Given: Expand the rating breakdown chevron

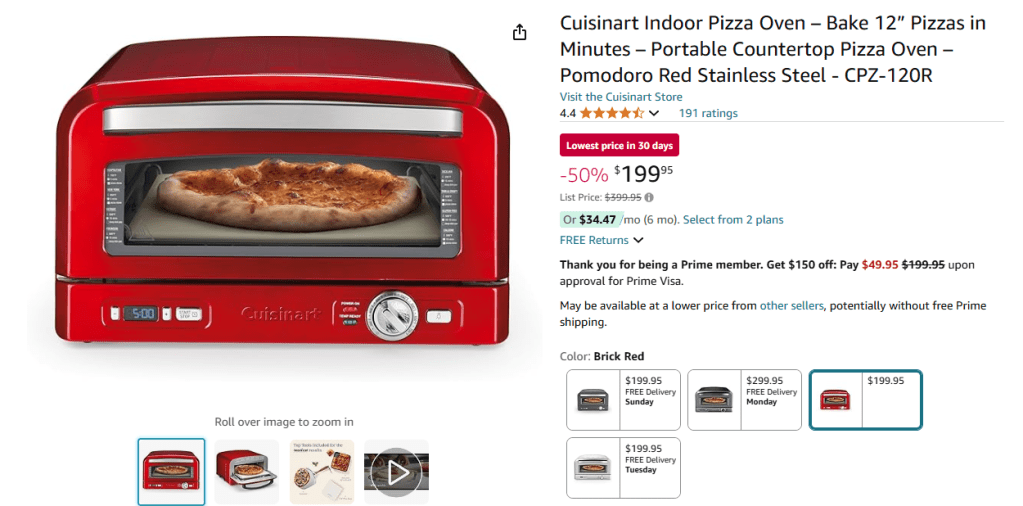Looking at the screenshot, I should tap(654, 114).
